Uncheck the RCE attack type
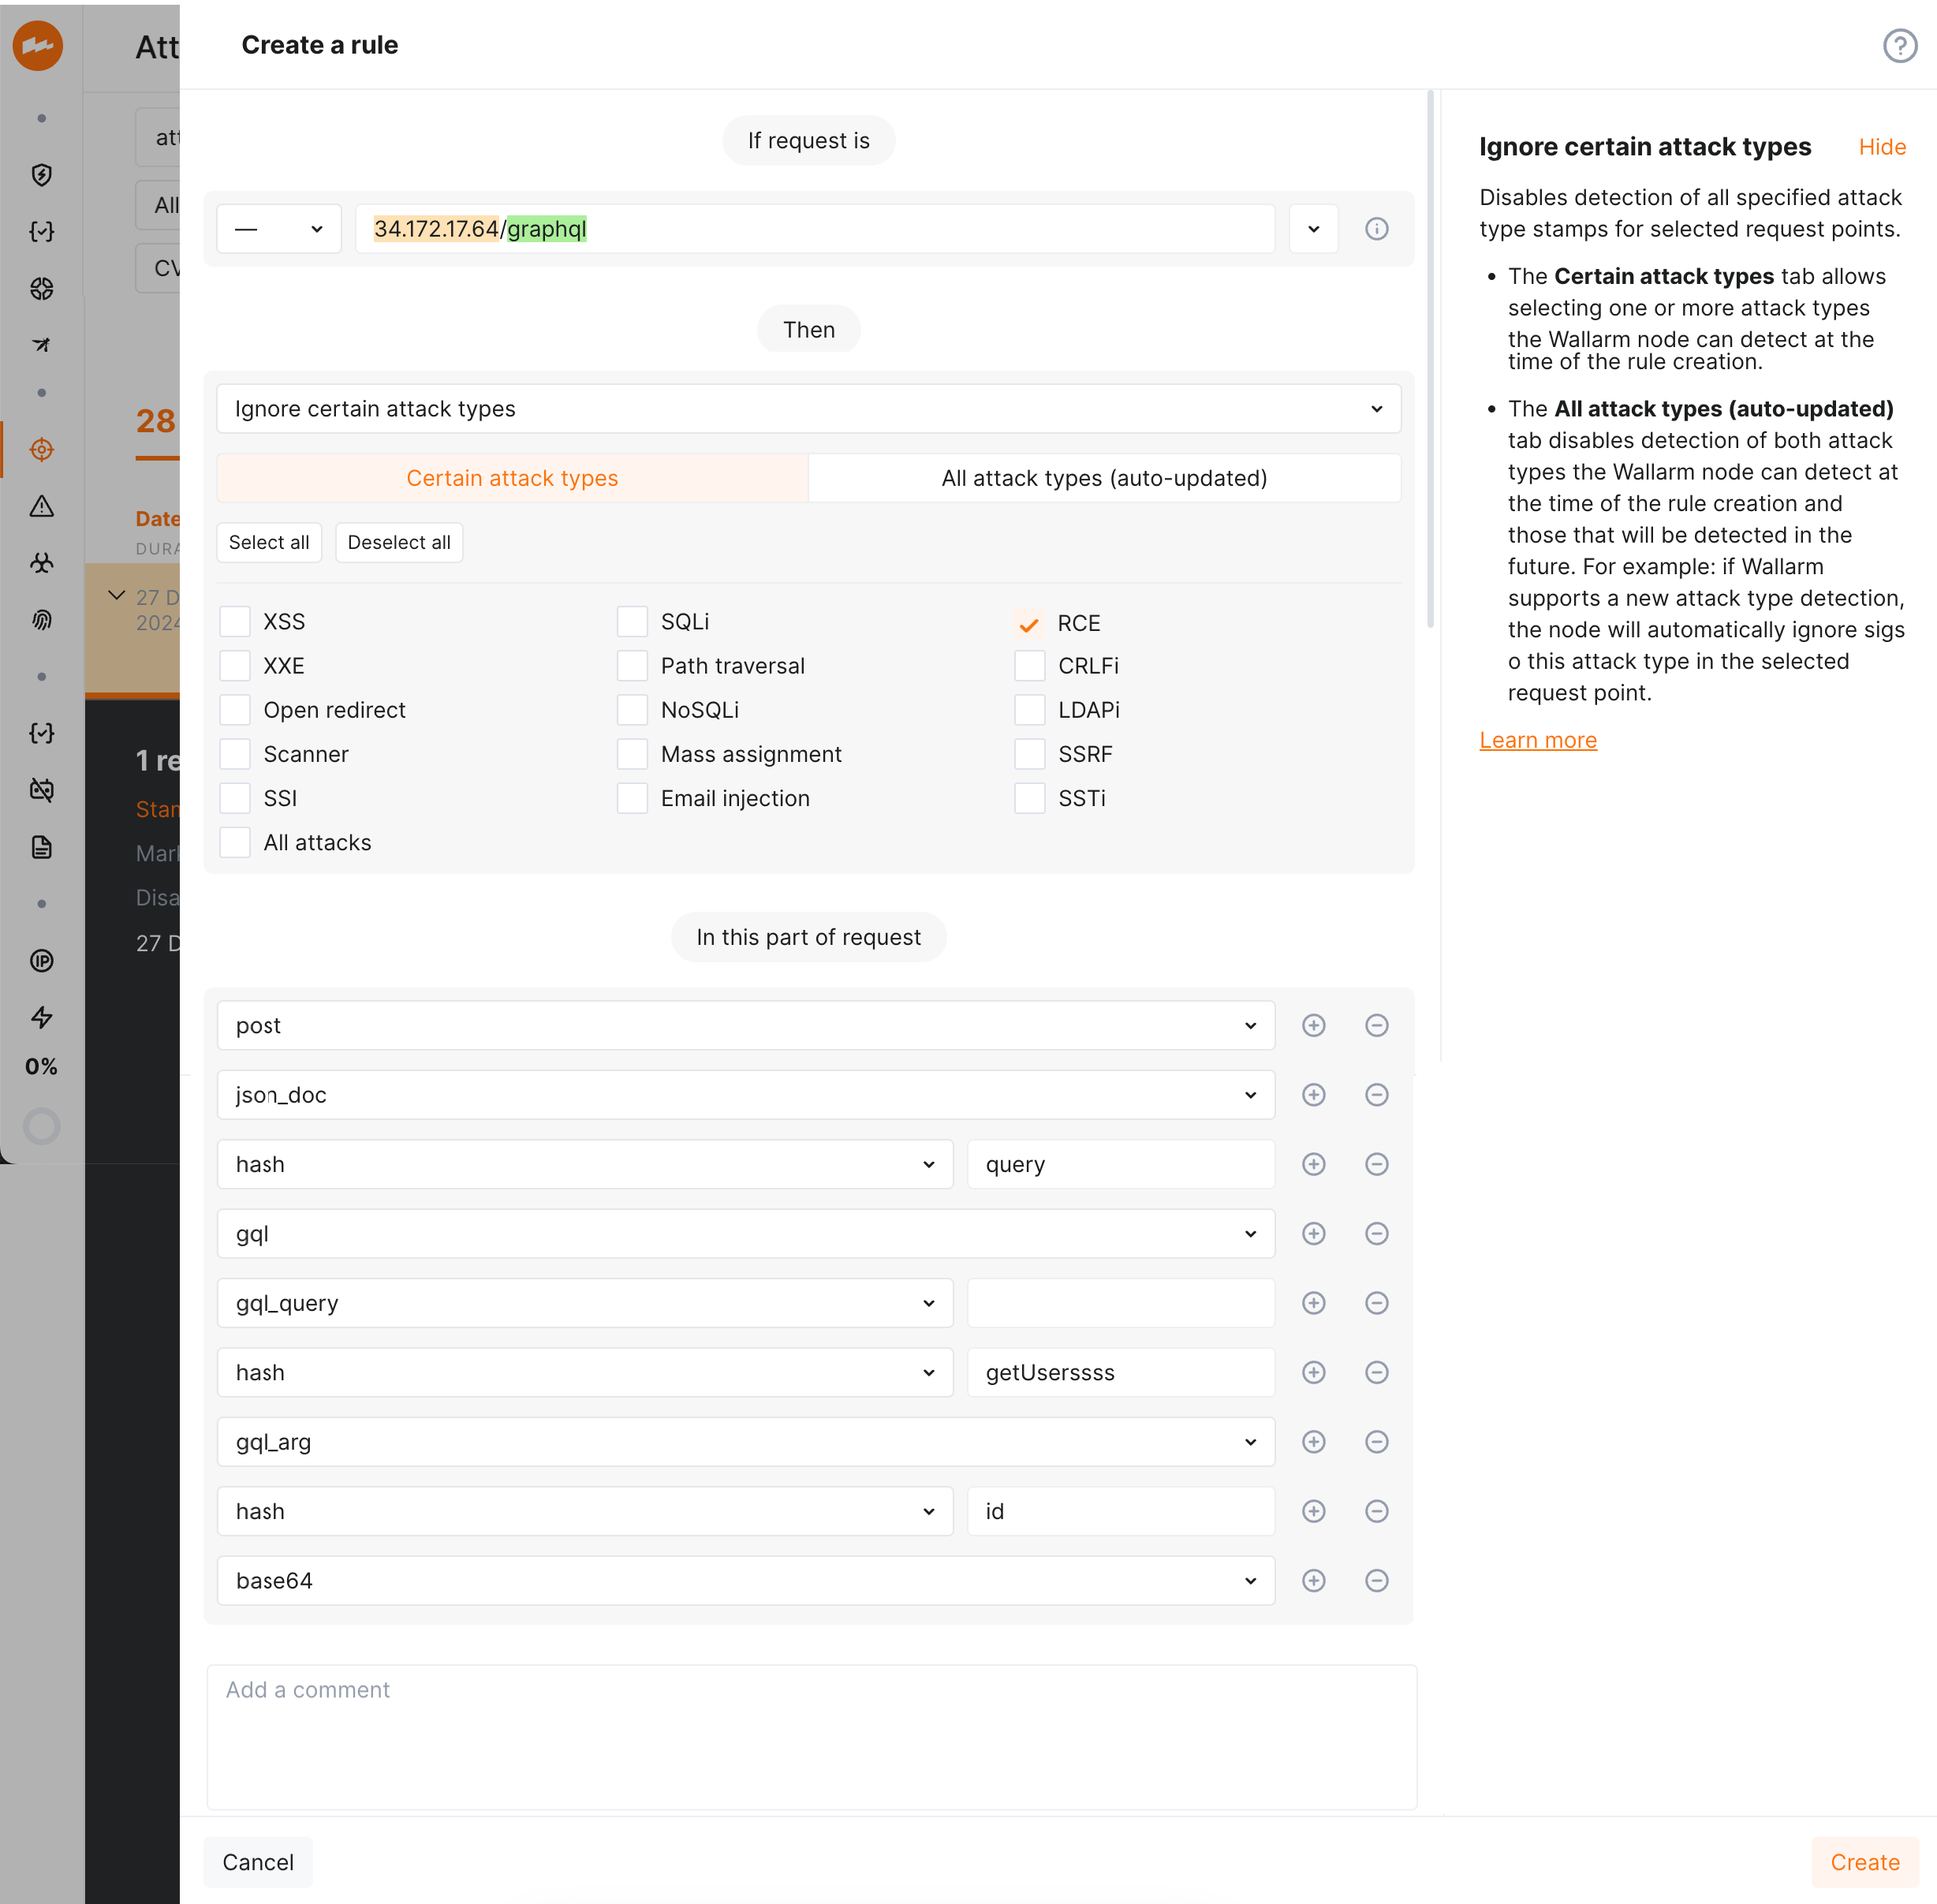This screenshot has height=1904, width=1937. (x=1028, y=624)
